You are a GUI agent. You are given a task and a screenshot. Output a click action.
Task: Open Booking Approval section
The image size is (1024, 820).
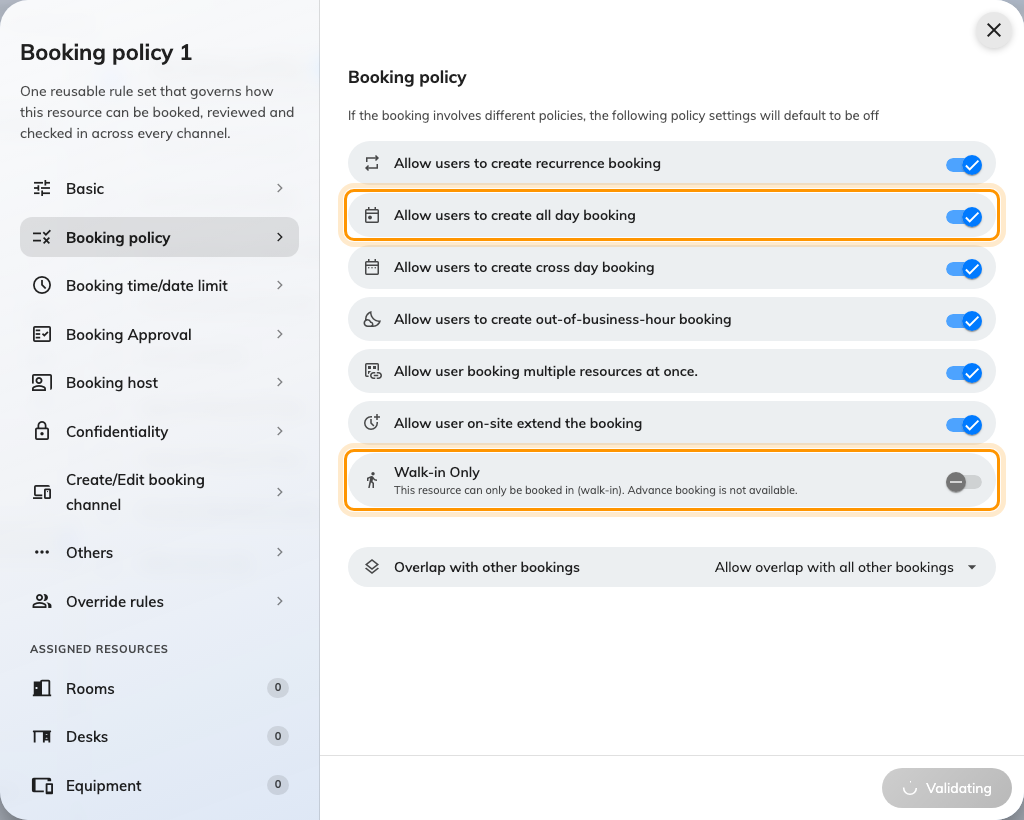tap(159, 334)
